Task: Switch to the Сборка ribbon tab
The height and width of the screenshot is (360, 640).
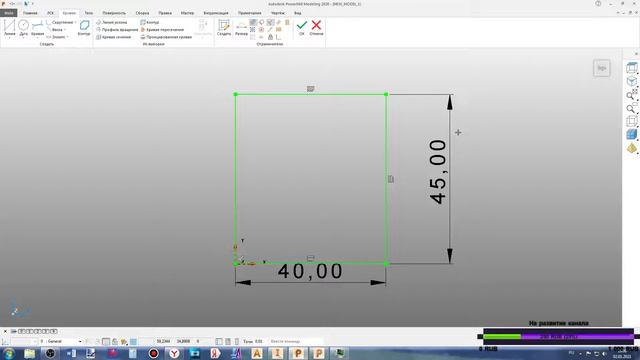Action: [142, 13]
